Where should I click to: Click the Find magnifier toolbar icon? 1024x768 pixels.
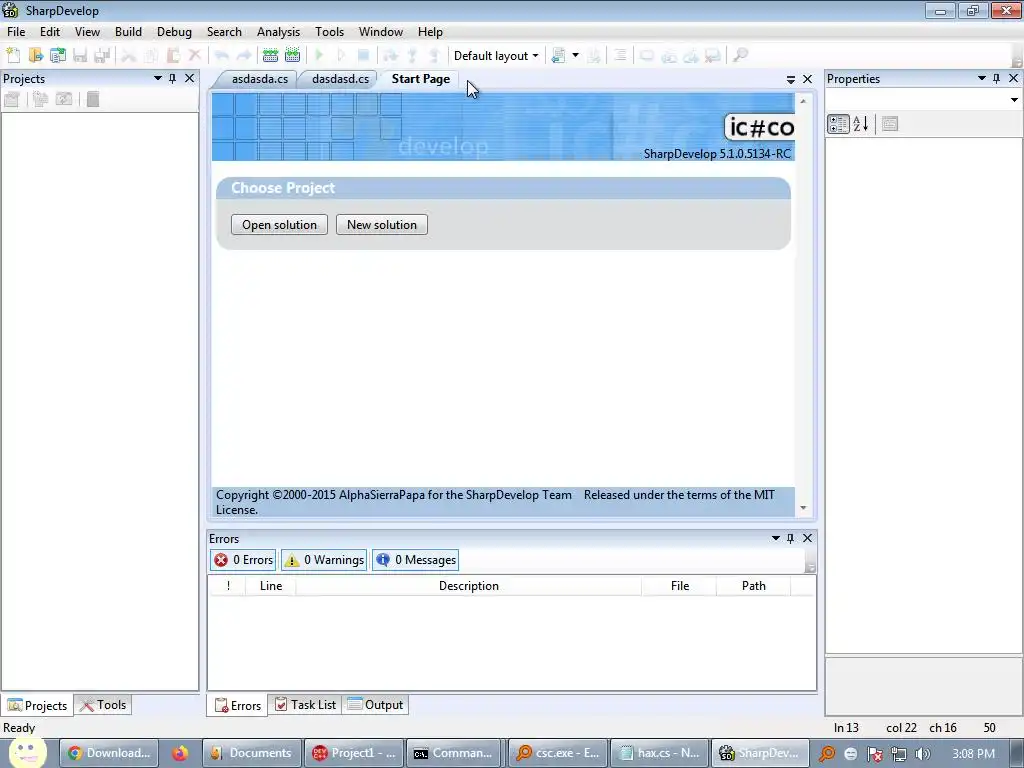(x=740, y=56)
